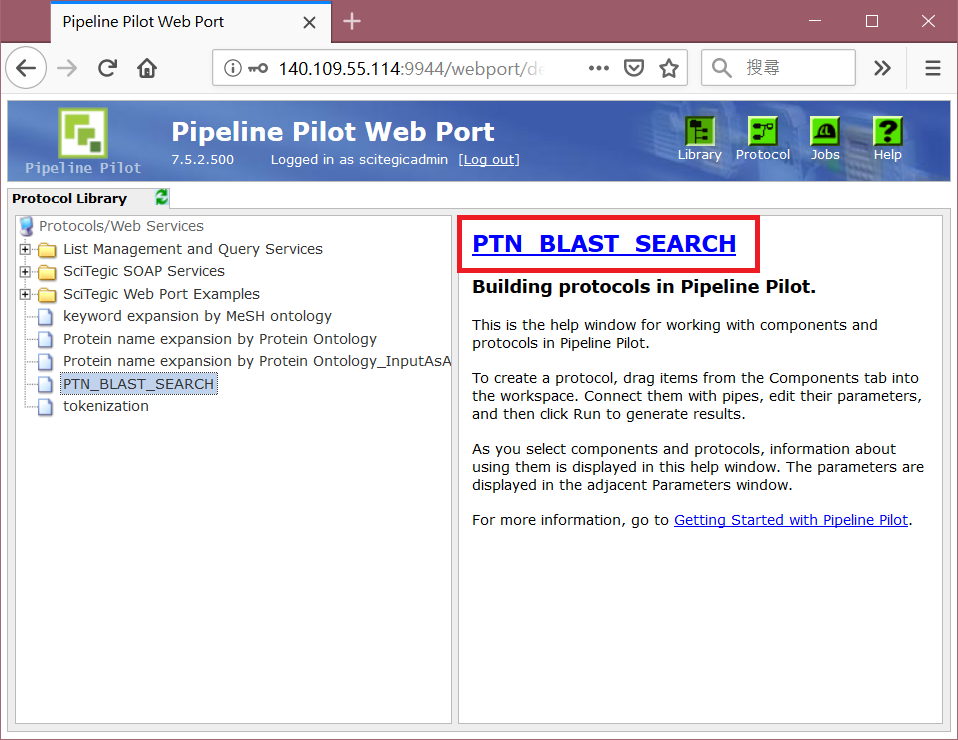Click the search magnifier icon

click(722, 68)
